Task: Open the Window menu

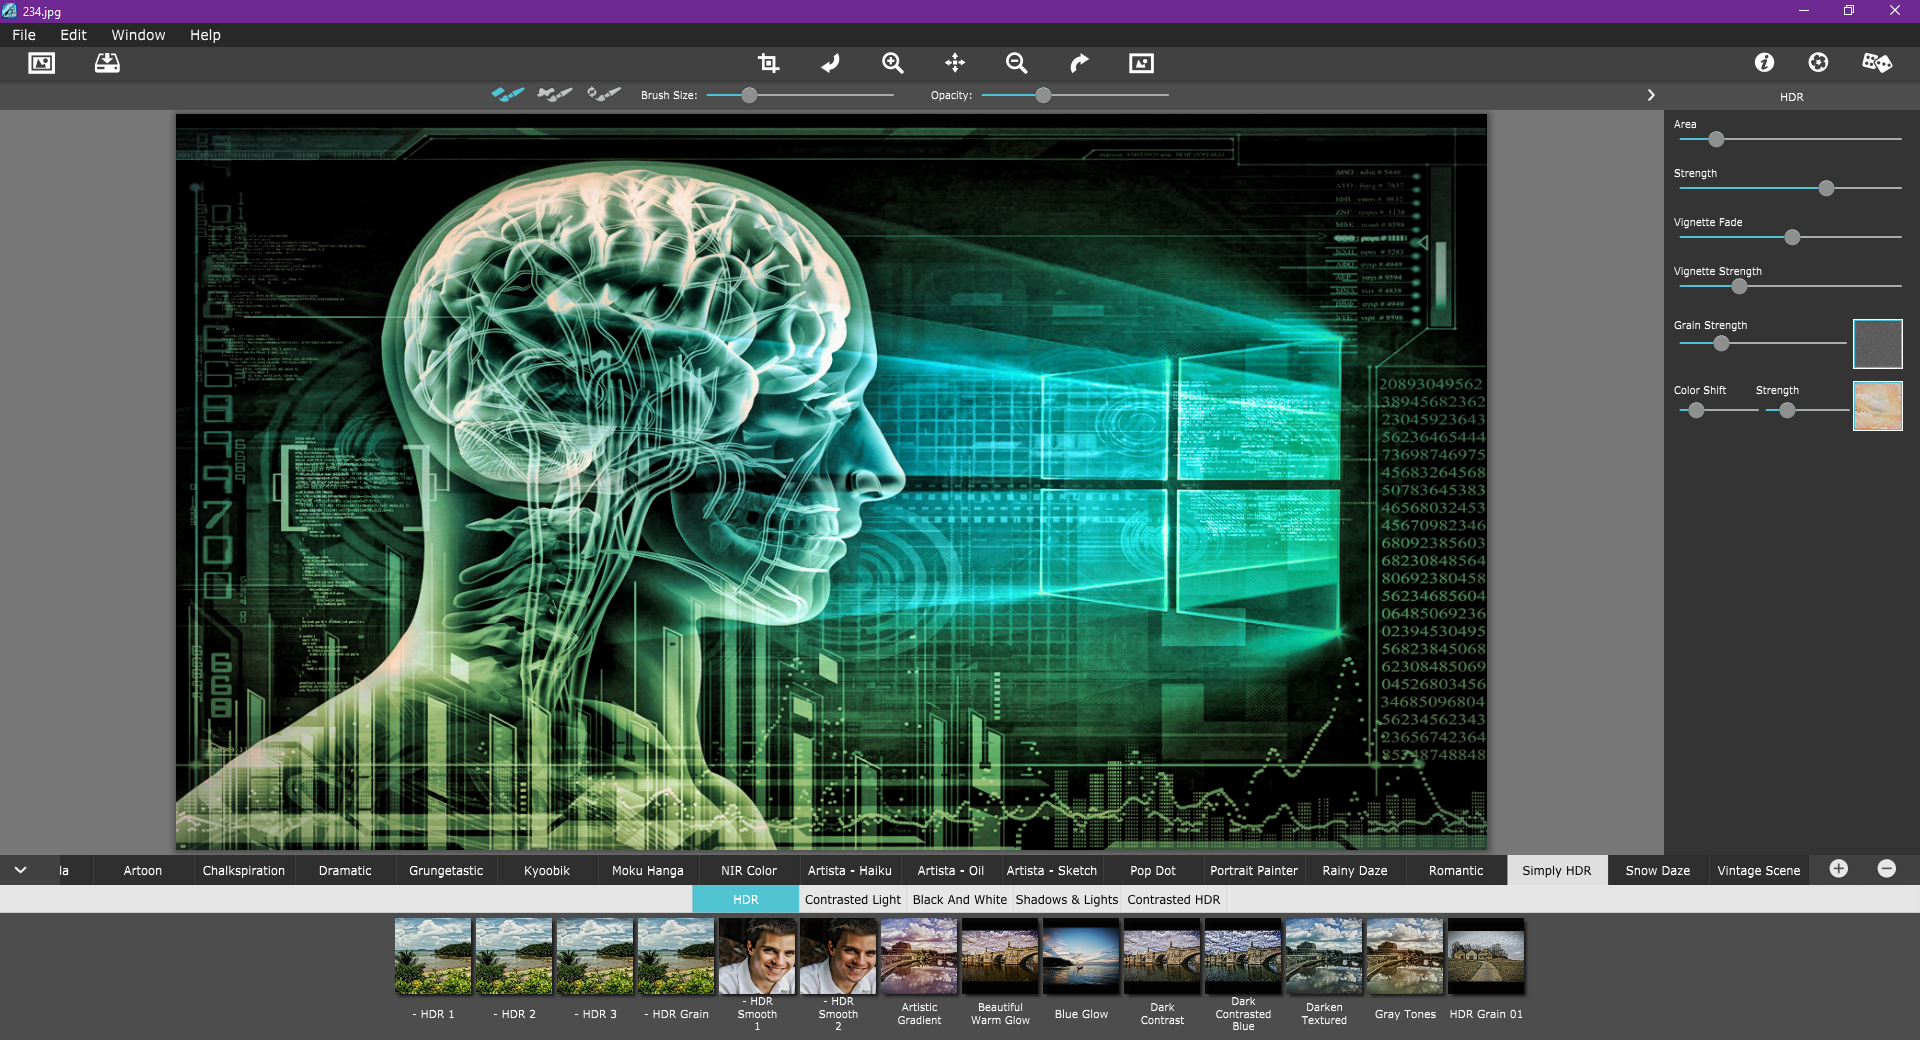Action: pos(138,35)
